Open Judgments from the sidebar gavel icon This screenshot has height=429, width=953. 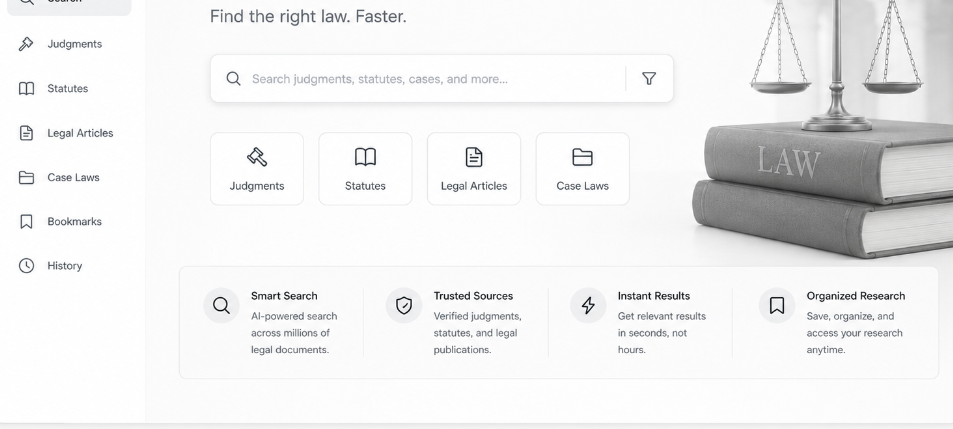pyautogui.click(x=26, y=44)
